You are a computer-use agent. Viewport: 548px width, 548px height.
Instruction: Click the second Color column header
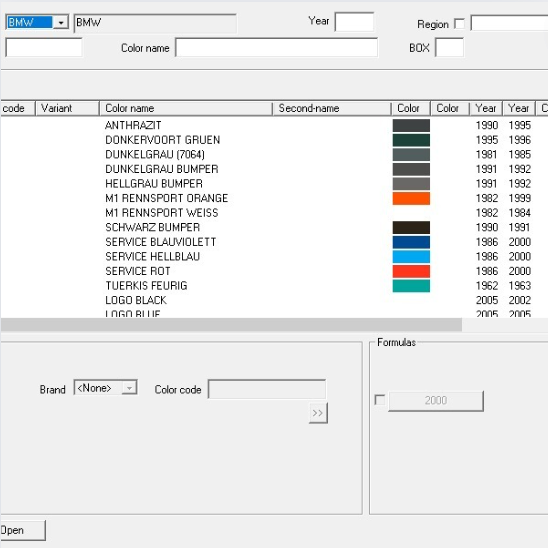point(449,108)
